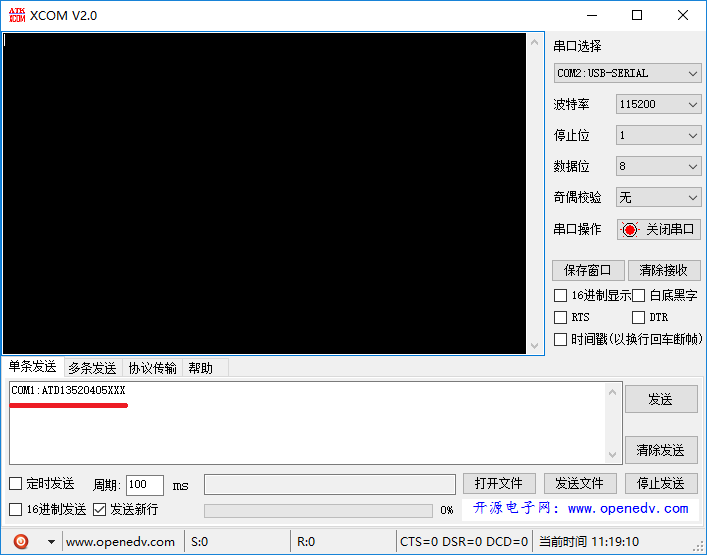Click the scroll down arrow of receive area
Image resolution: width=707 pixels, height=555 pixels.
[535, 346]
